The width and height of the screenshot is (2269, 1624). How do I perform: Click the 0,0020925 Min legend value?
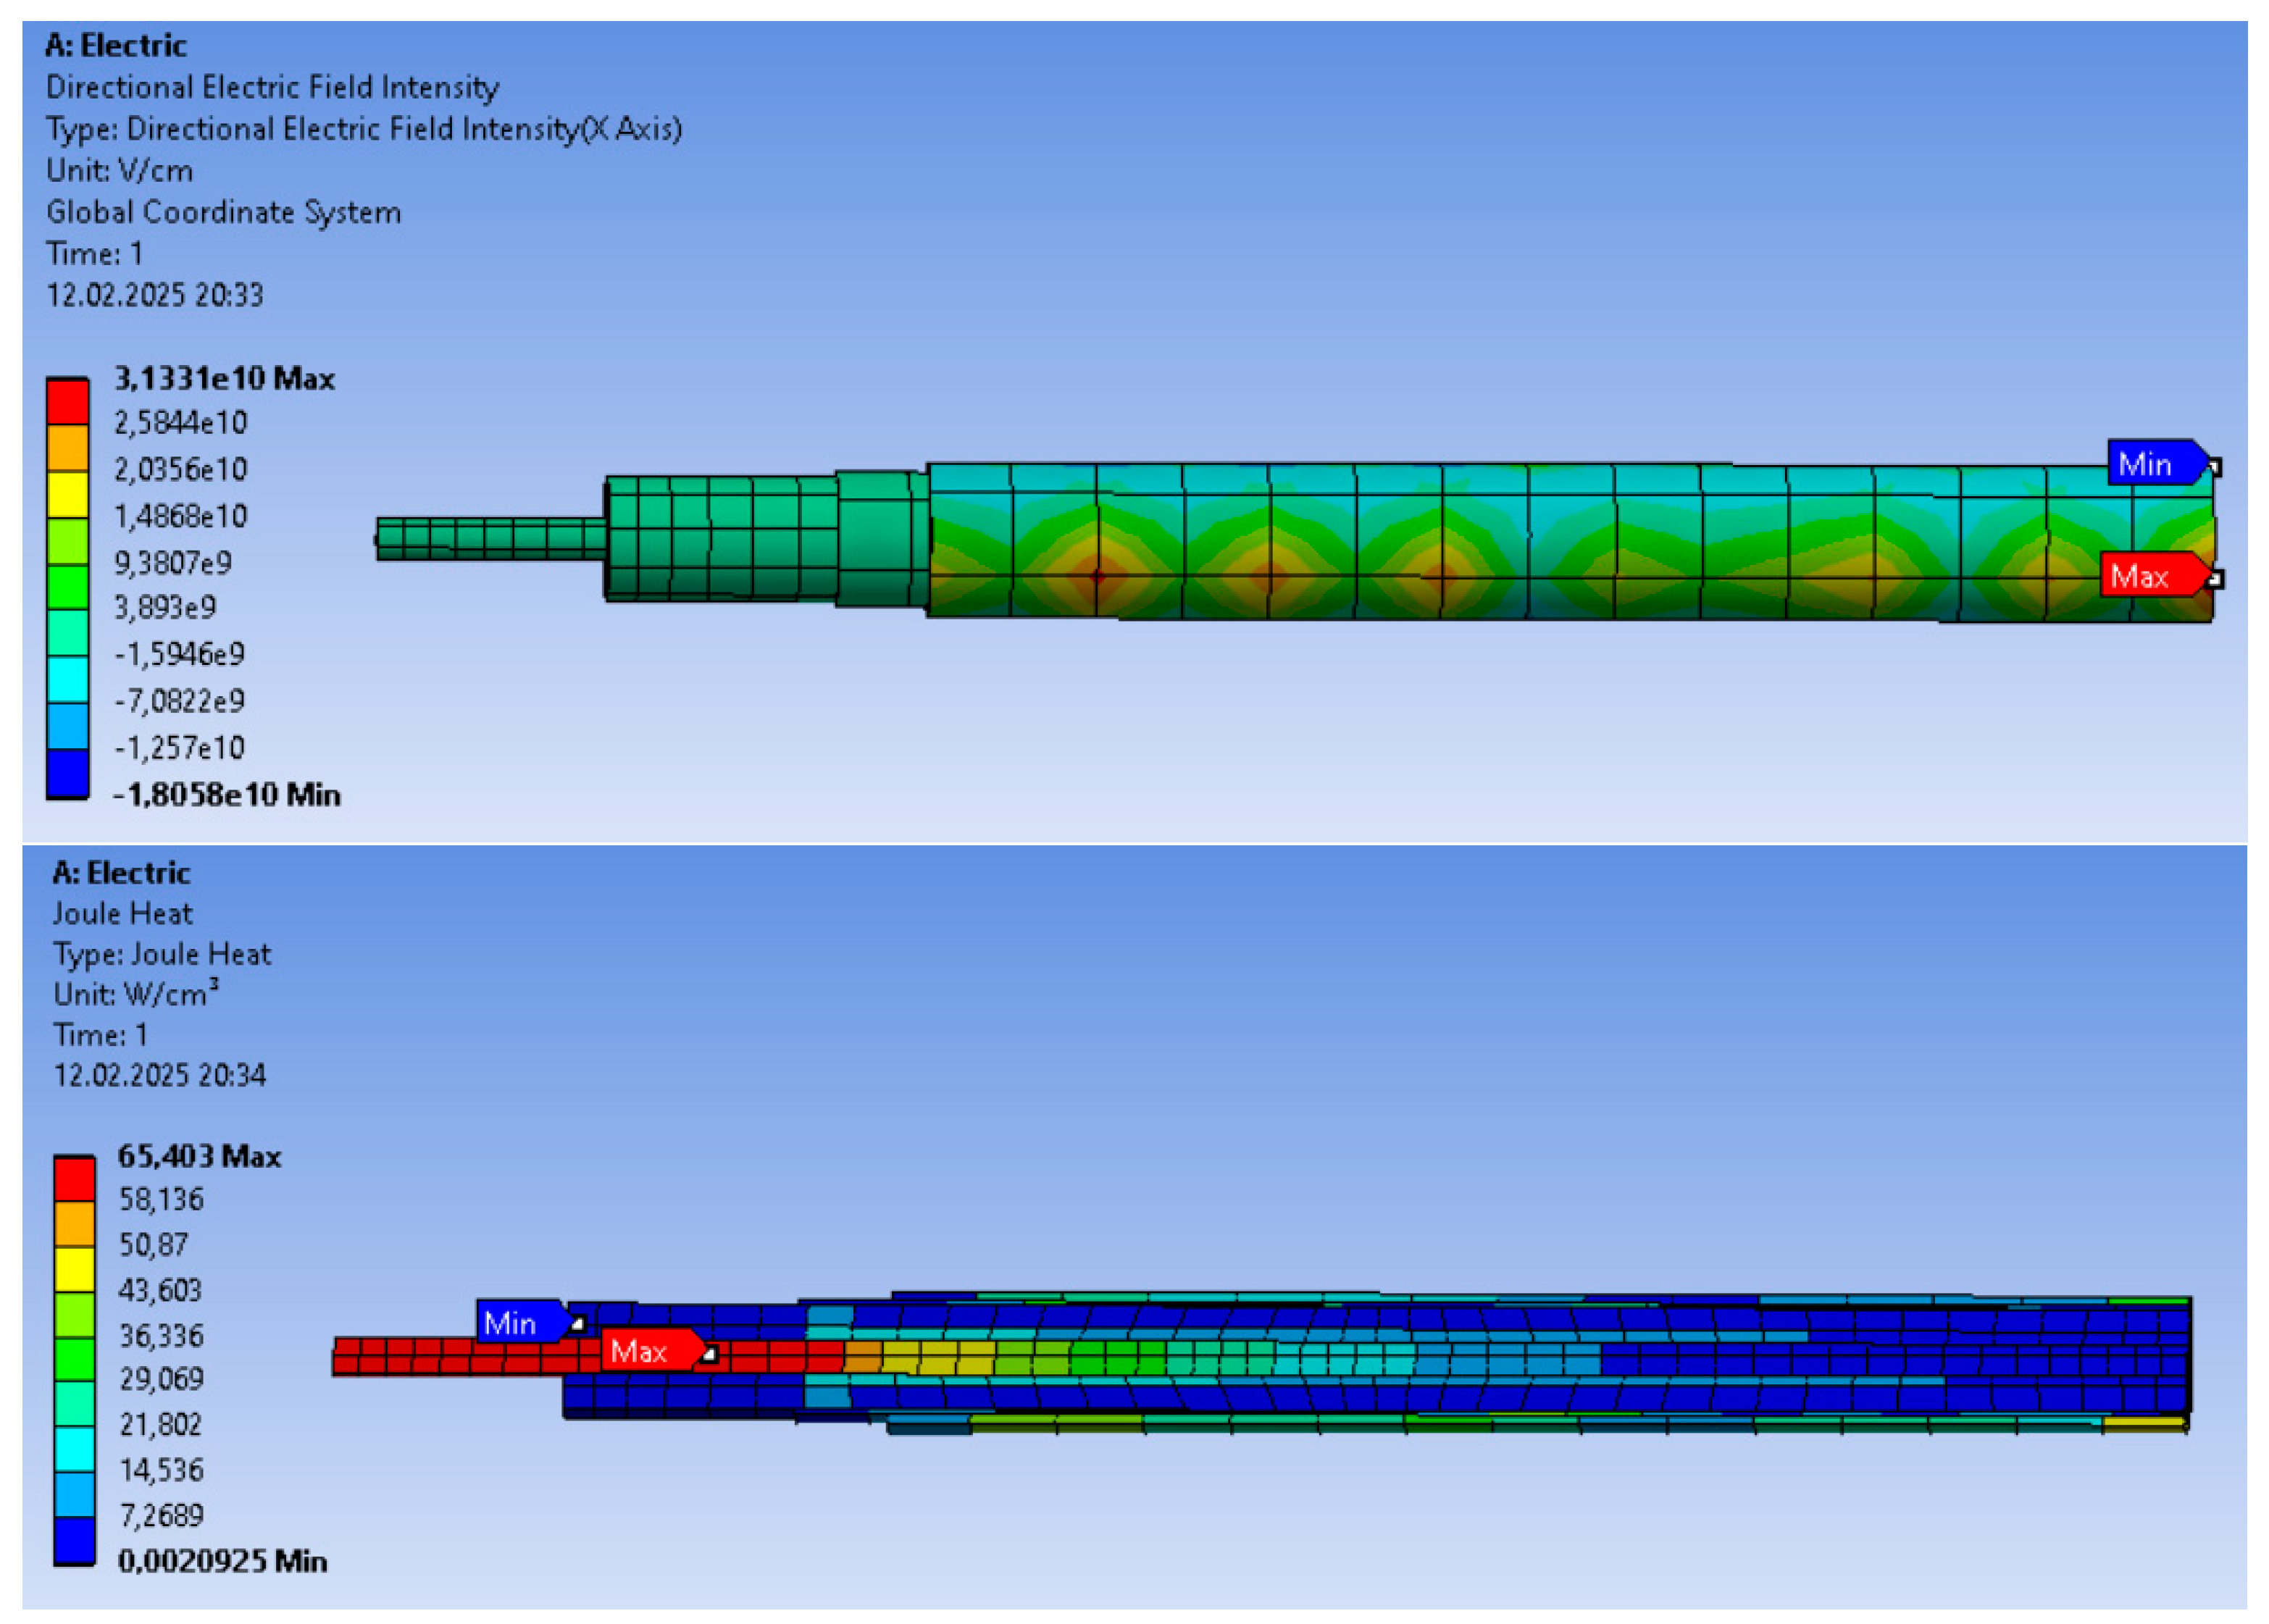click(x=222, y=1561)
